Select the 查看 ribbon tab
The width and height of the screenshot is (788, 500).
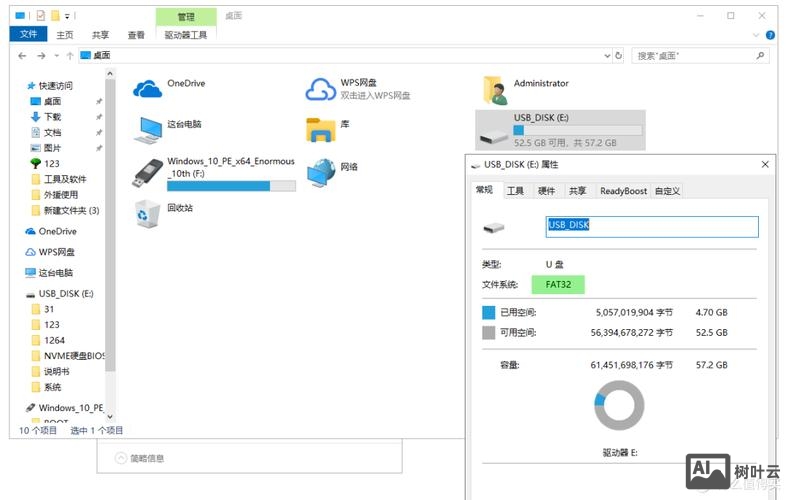[x=136, y=35]
